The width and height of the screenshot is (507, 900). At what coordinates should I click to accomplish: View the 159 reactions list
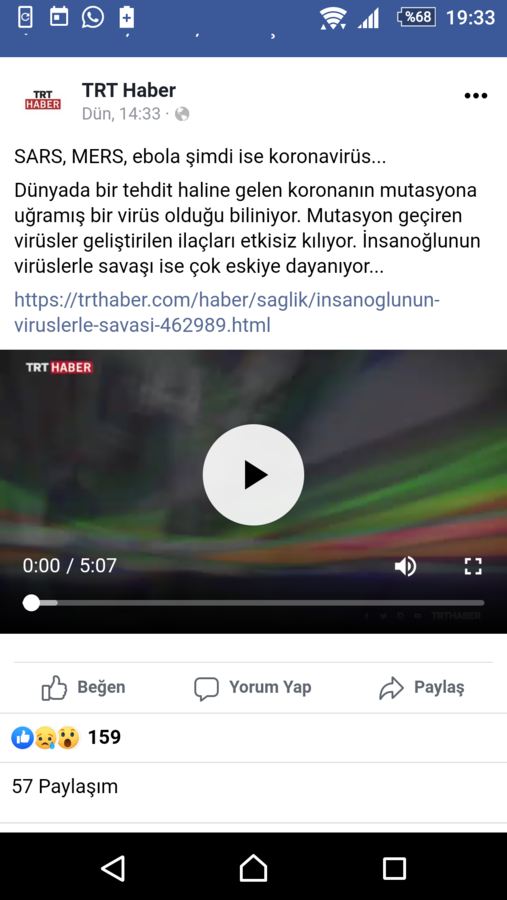[x=66, y=738]
